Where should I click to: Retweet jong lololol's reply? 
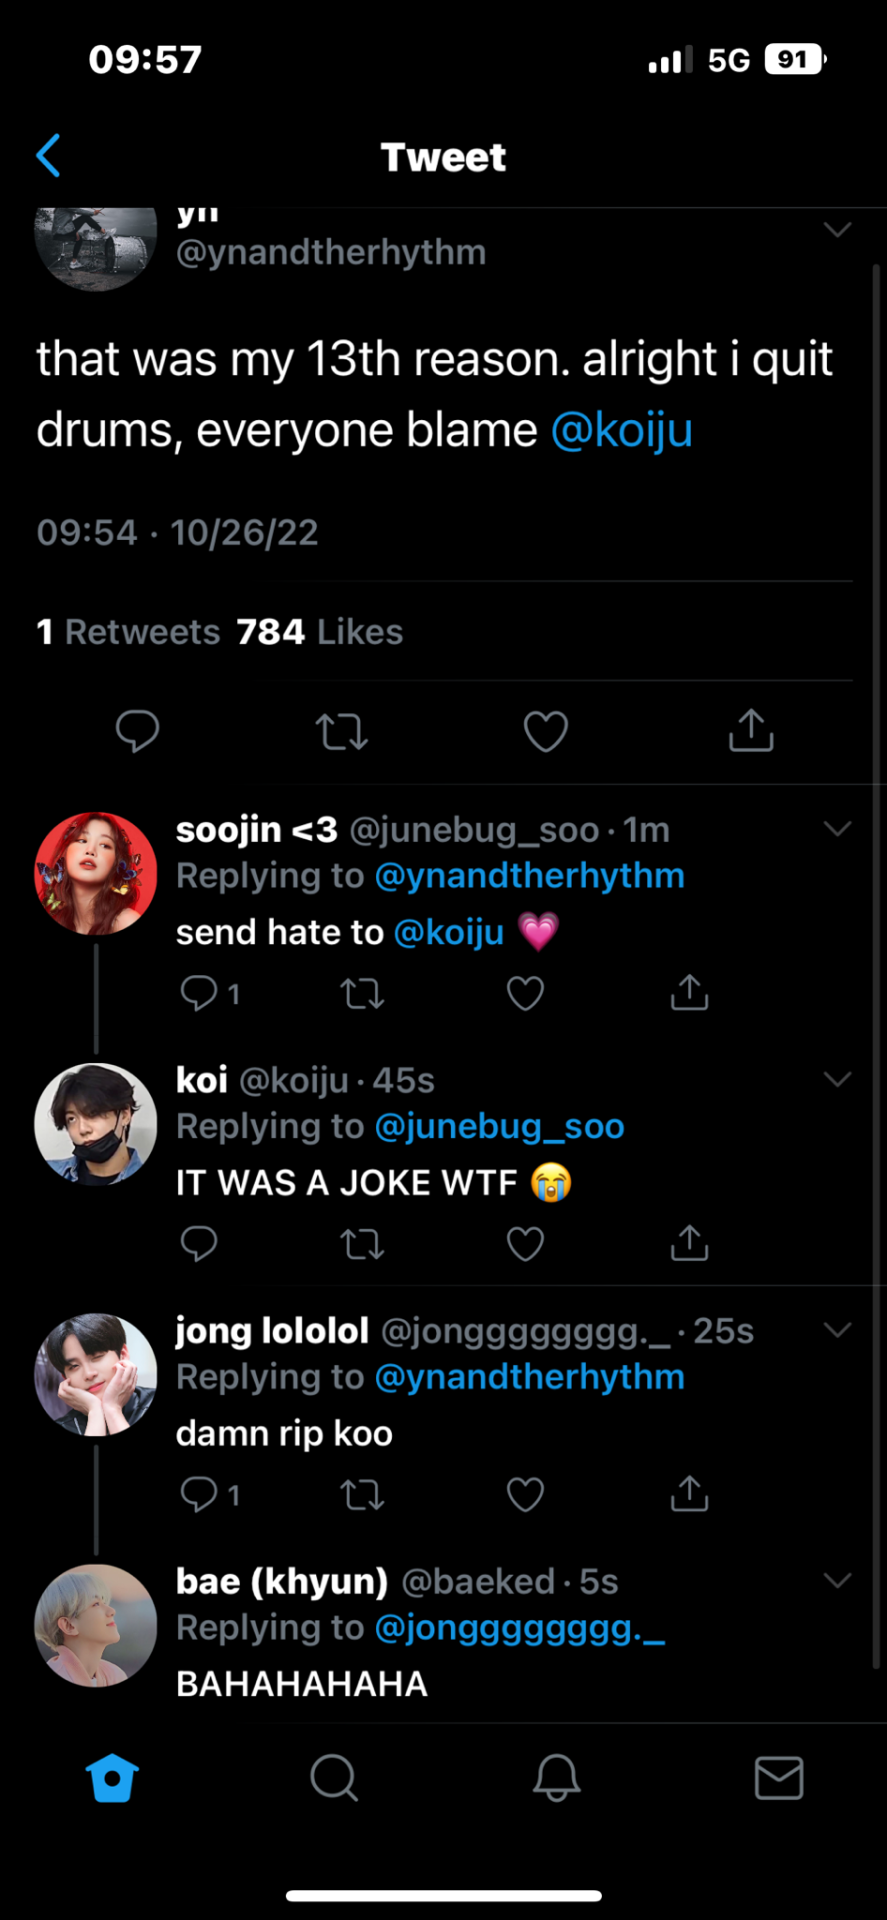tap(362, 1495)
